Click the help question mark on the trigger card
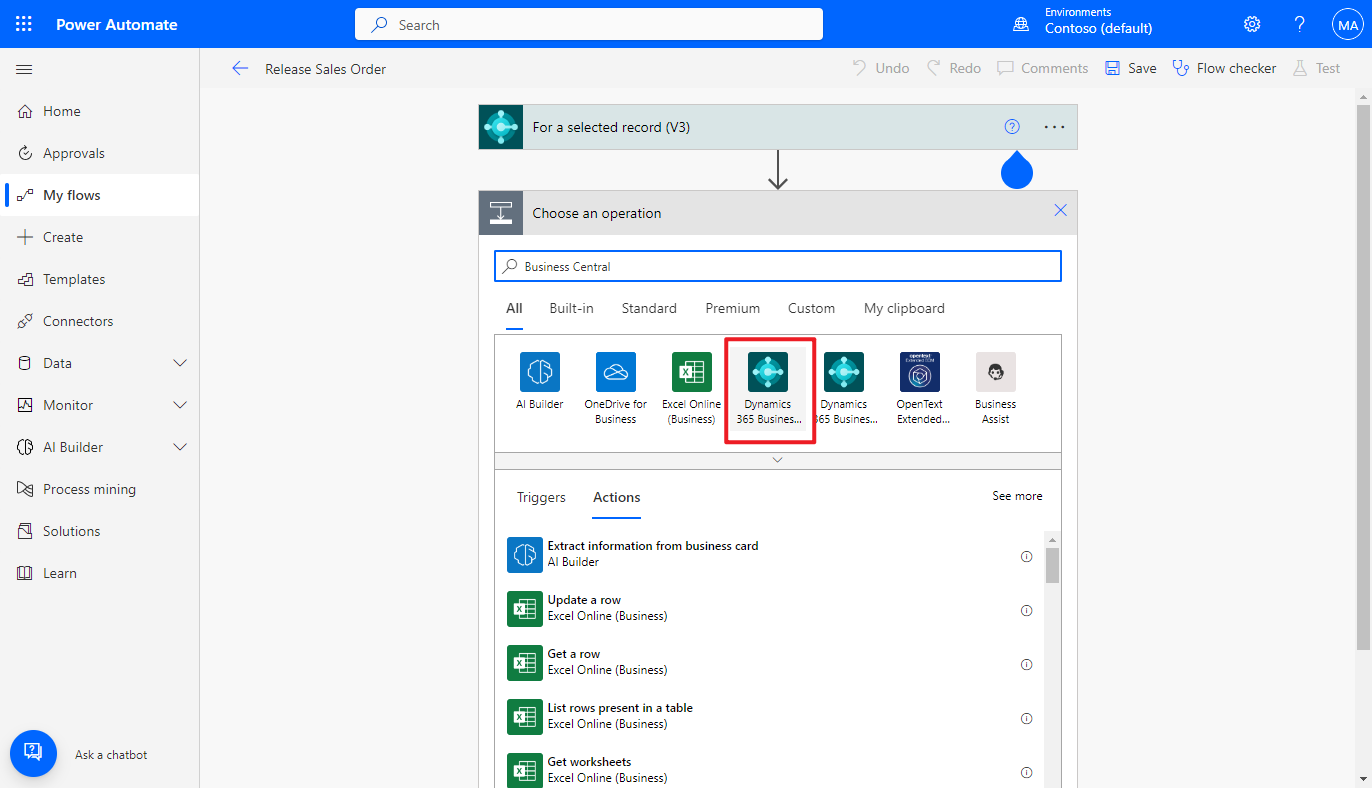The image size is (1372, 788). pos(1012,127)
